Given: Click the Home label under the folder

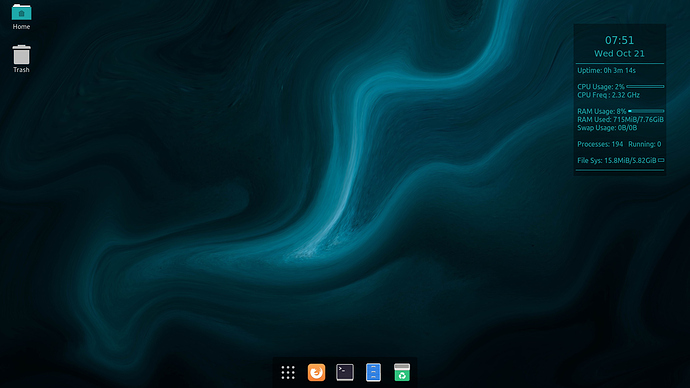Looking at the screenshot, I should (x=21, y=27).
